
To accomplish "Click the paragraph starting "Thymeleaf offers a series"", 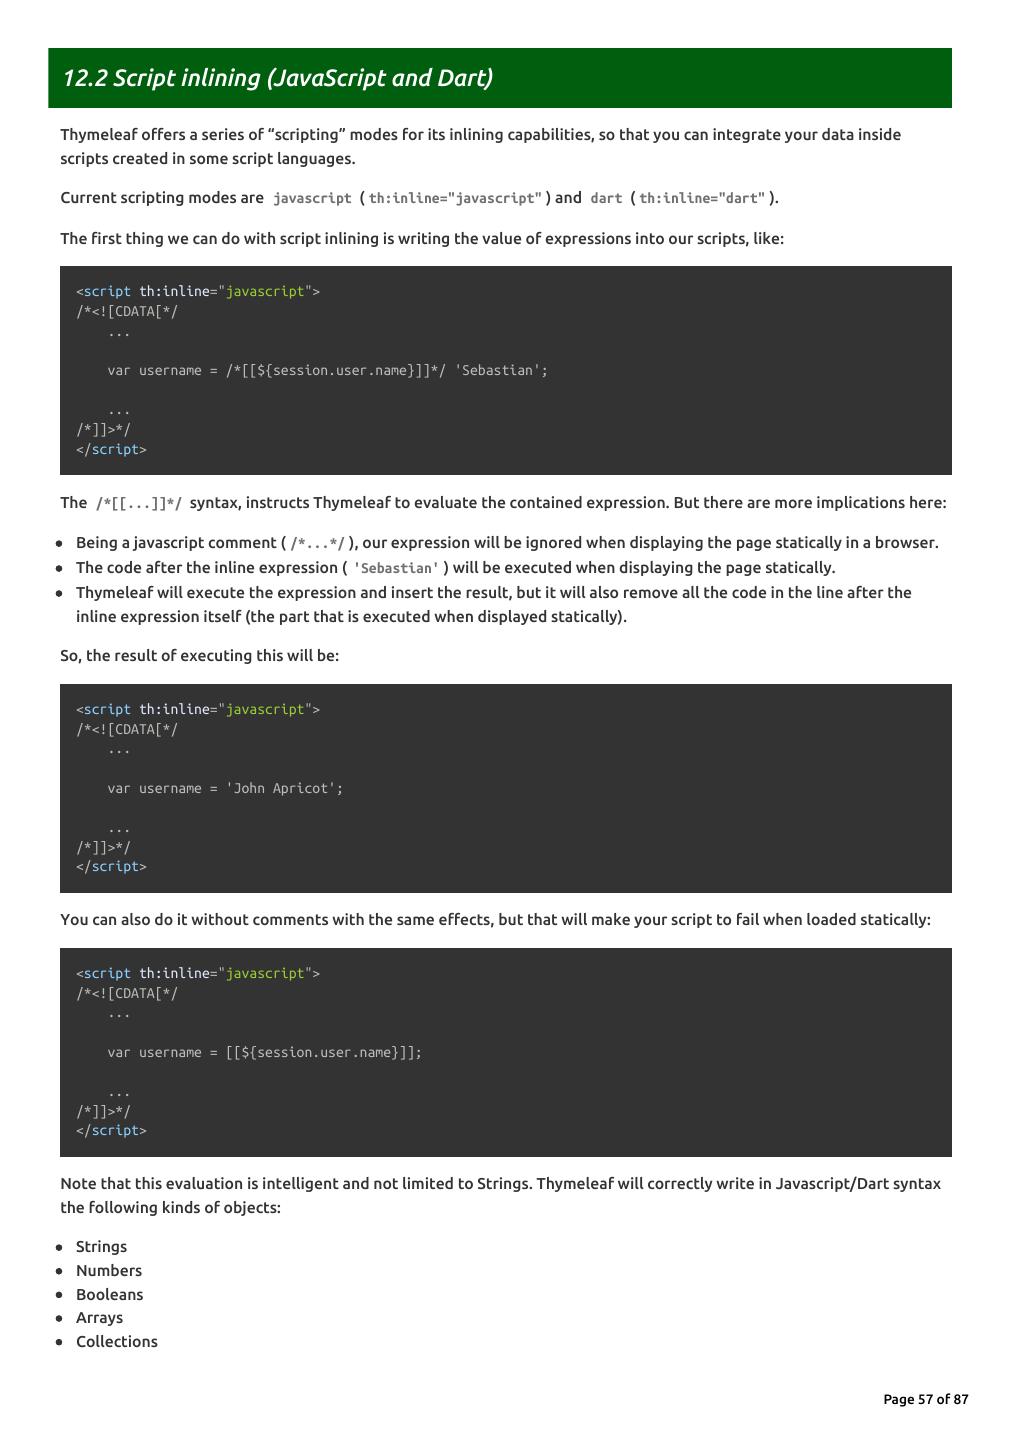I will [x=480, y=146].
